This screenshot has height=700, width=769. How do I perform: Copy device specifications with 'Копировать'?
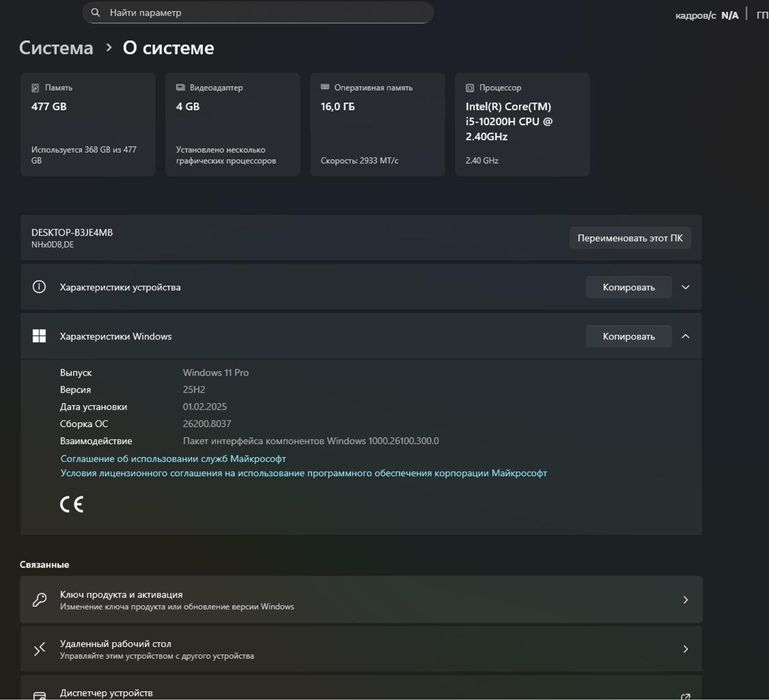pos(629,287)
